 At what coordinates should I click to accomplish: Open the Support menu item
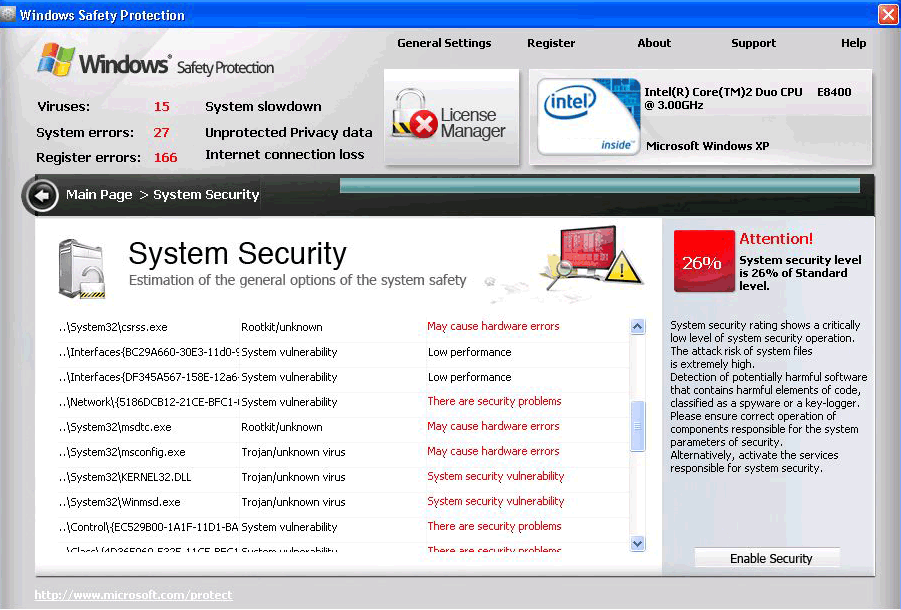(753, 43)
